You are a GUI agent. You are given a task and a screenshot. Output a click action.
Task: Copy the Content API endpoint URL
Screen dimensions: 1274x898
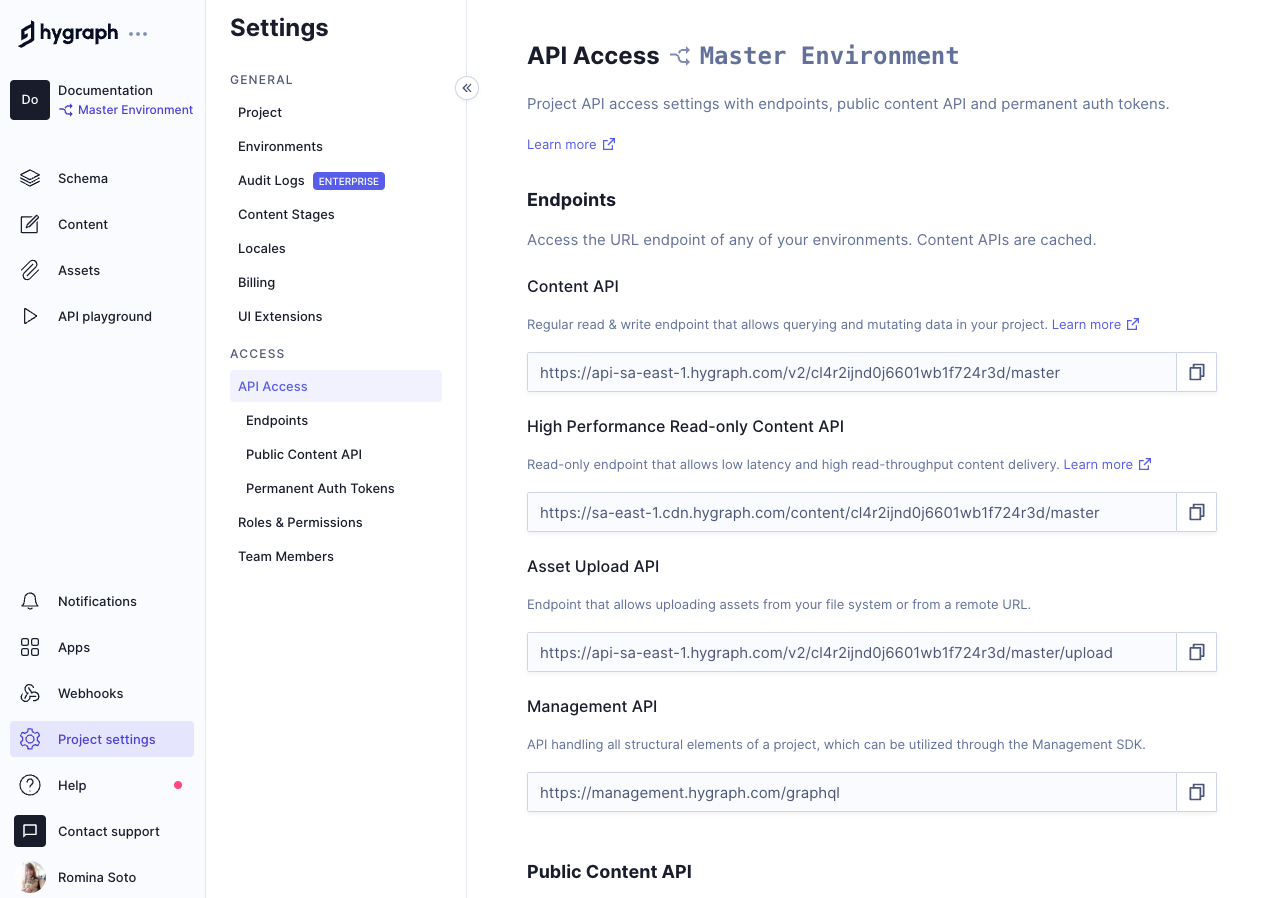pos(1196,372)
